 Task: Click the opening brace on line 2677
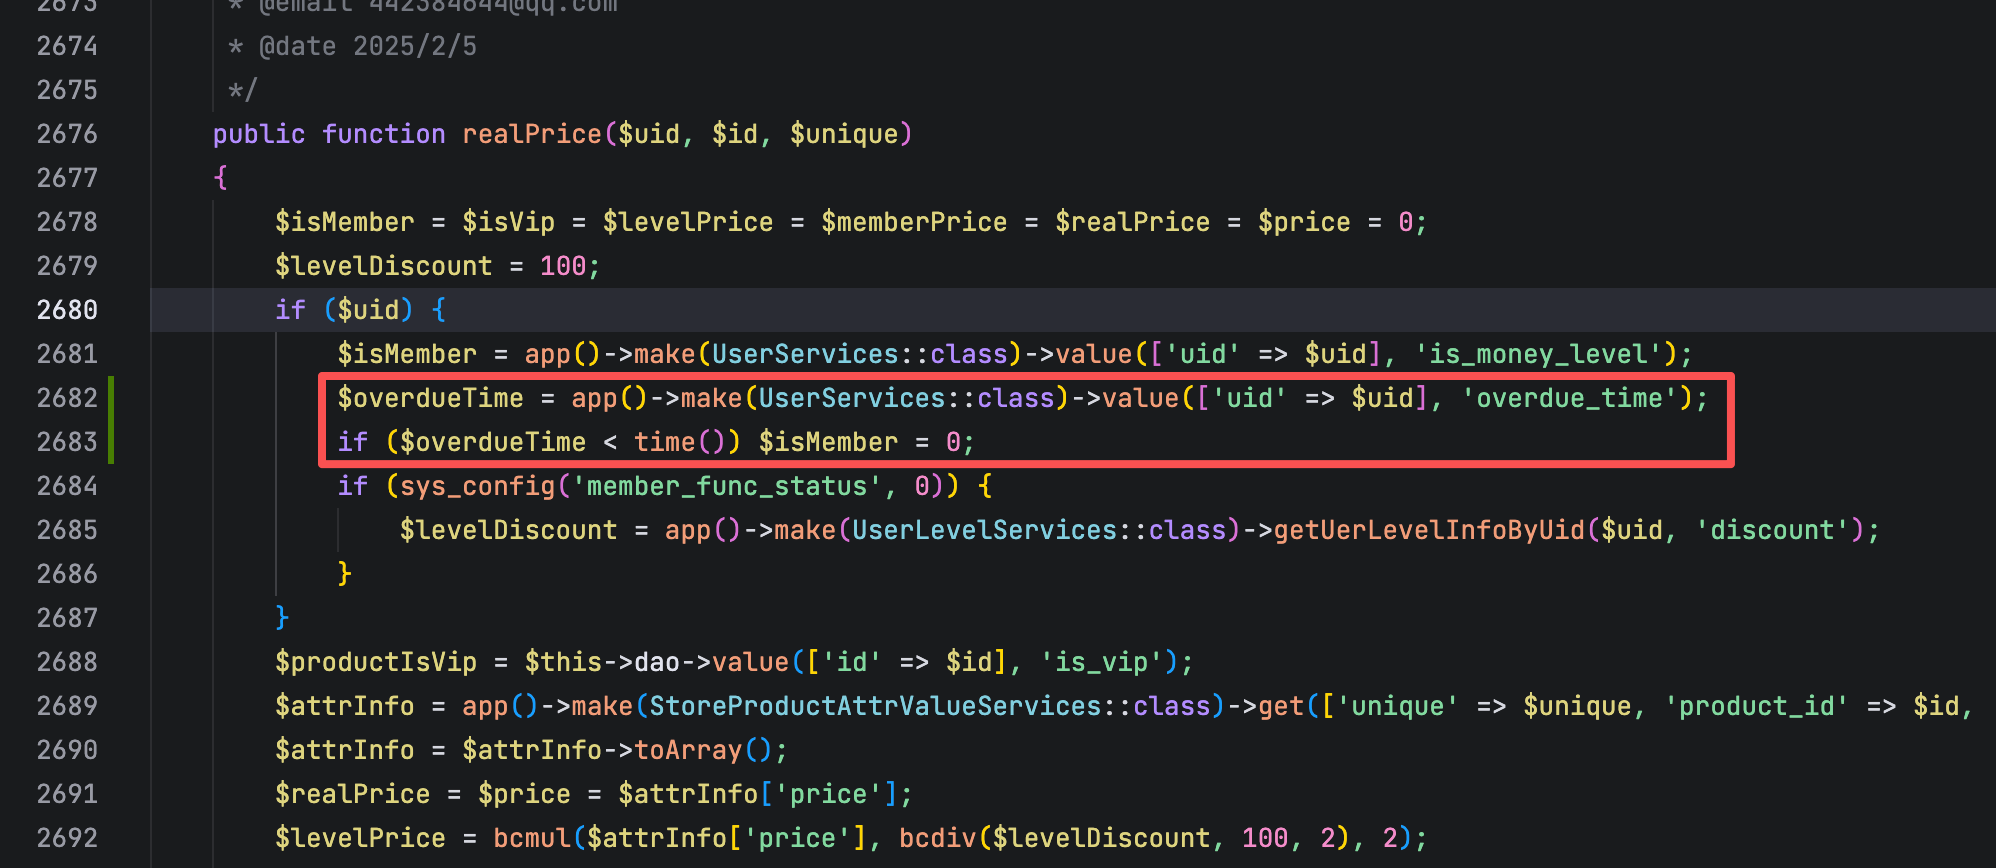point(221,178)
